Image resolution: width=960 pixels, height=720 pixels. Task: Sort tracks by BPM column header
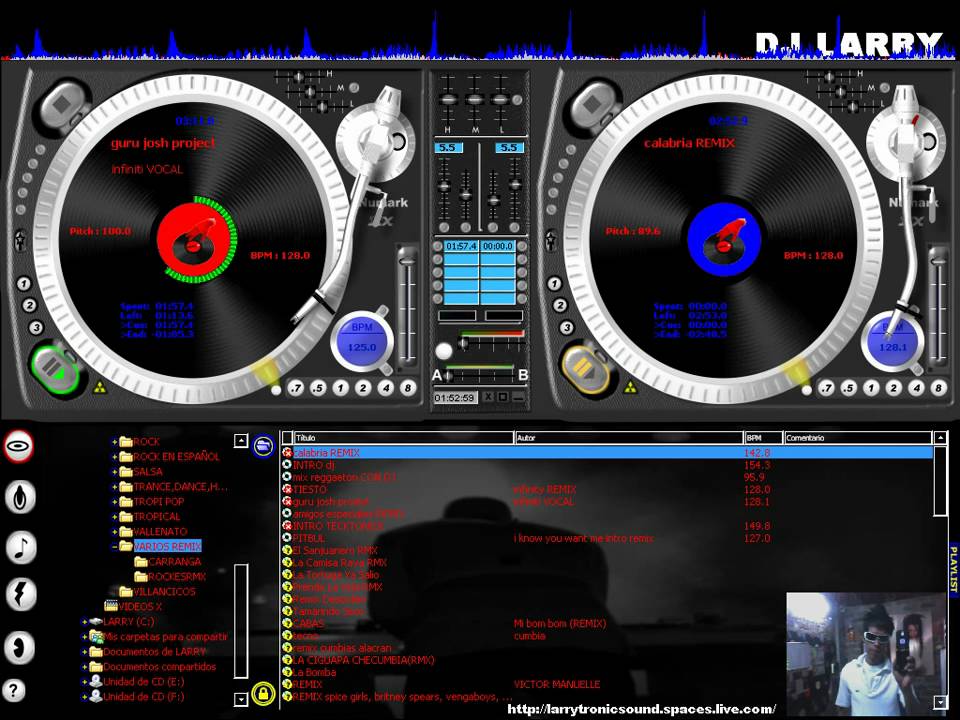[x=763, y=438]
